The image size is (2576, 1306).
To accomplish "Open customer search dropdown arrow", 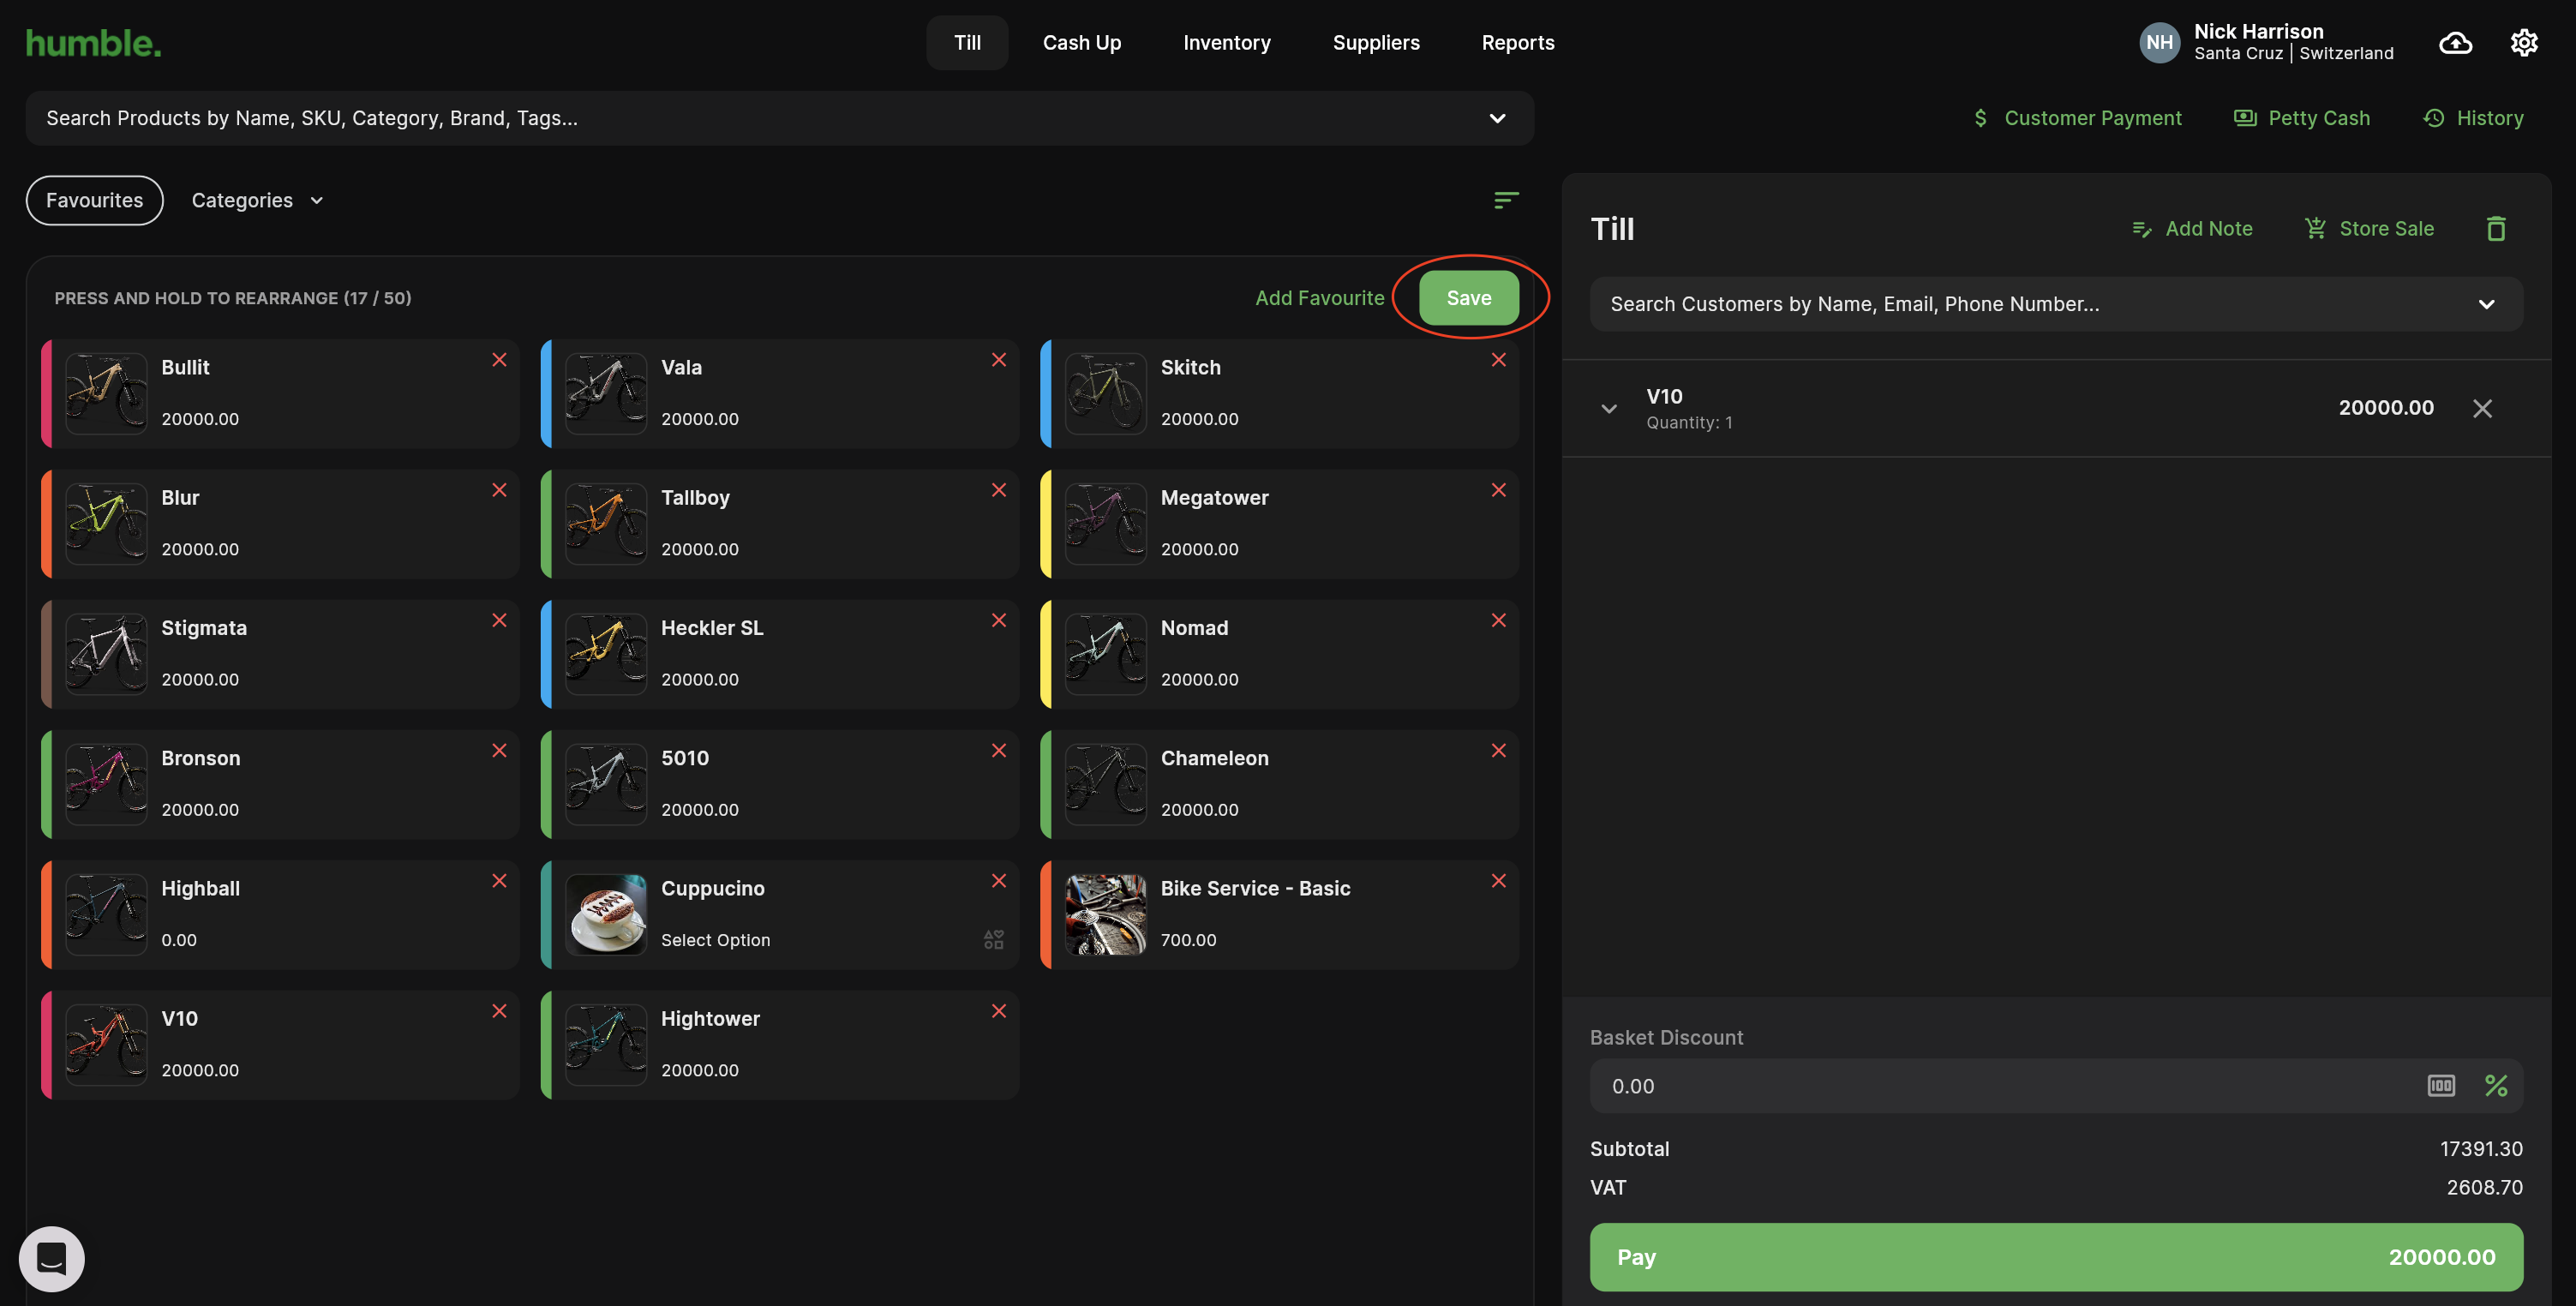I will tap(2486, 304).
